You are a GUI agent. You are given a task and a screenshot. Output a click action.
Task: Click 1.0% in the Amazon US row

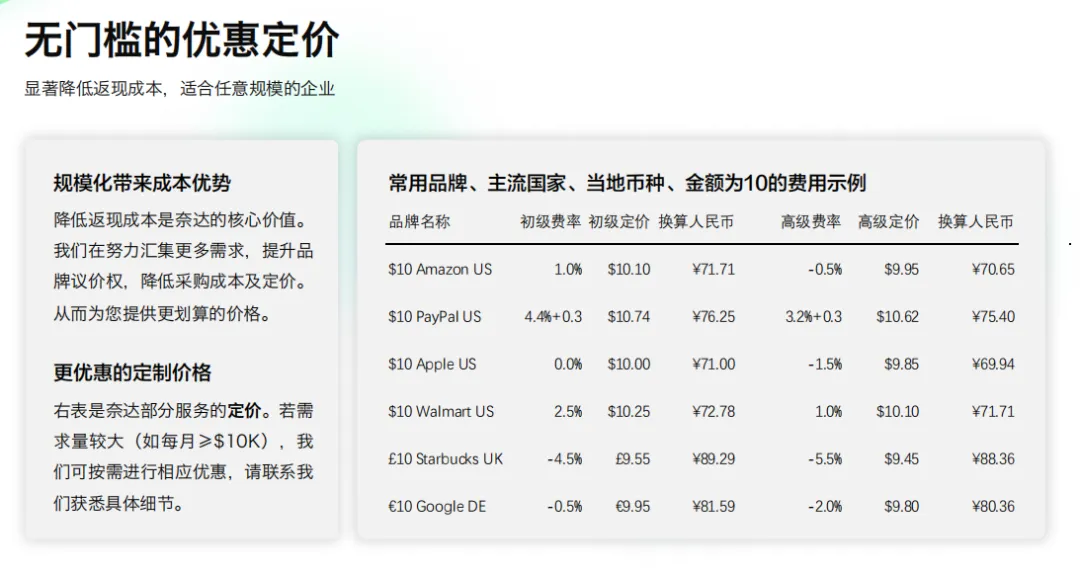[x=568, y=269]
